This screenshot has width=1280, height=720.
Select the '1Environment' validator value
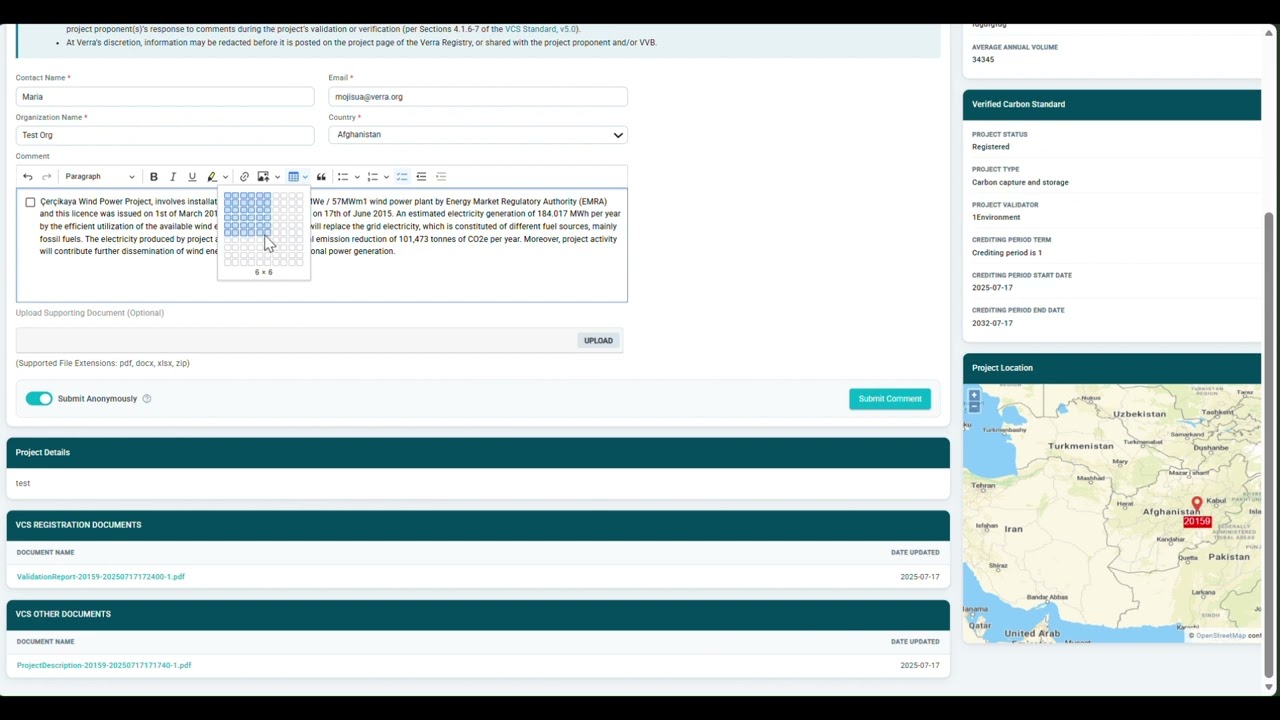point(996,217)
